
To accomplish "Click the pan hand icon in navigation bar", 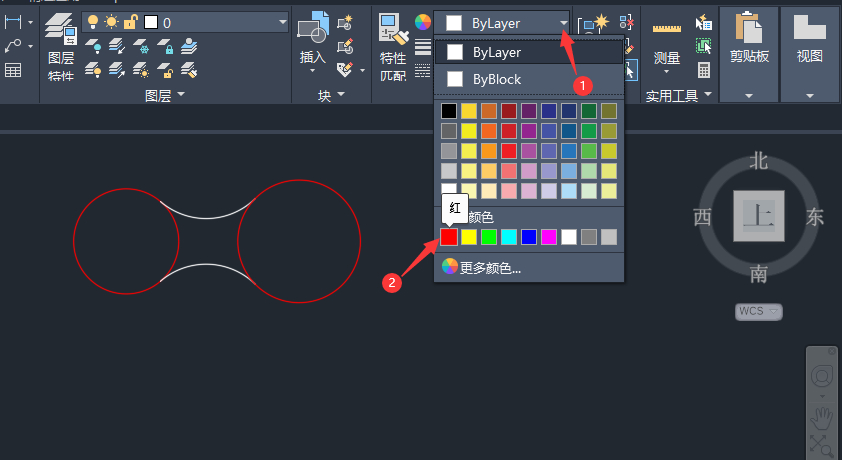I will pyautogui.click(x=821, y=418).
